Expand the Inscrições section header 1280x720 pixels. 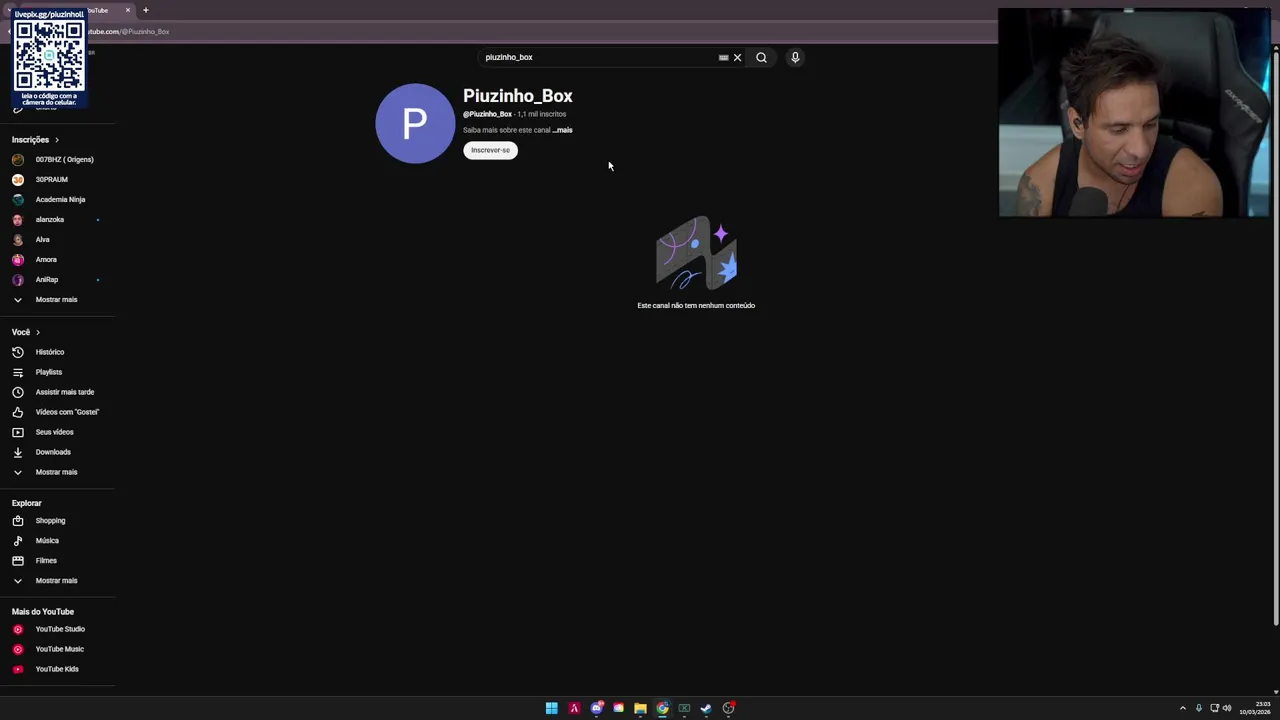35,140
